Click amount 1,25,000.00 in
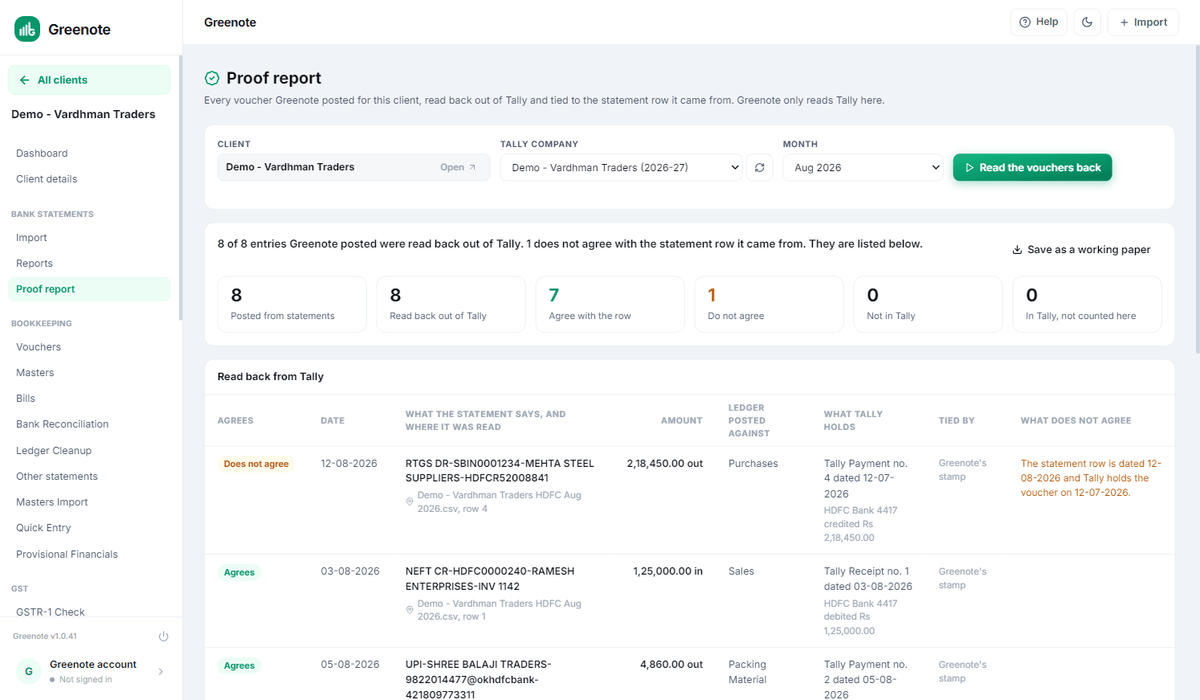 pos(668,571)
